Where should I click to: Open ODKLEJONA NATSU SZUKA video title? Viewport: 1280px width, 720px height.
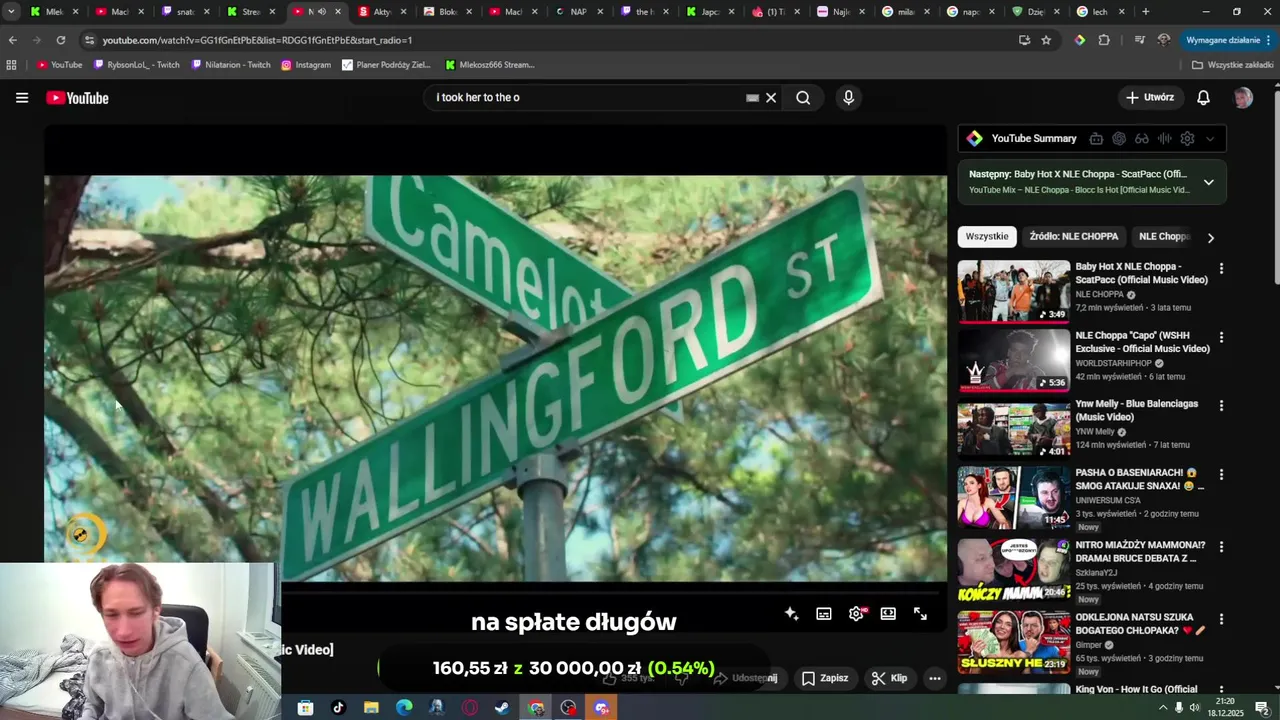pos(1140,623)
